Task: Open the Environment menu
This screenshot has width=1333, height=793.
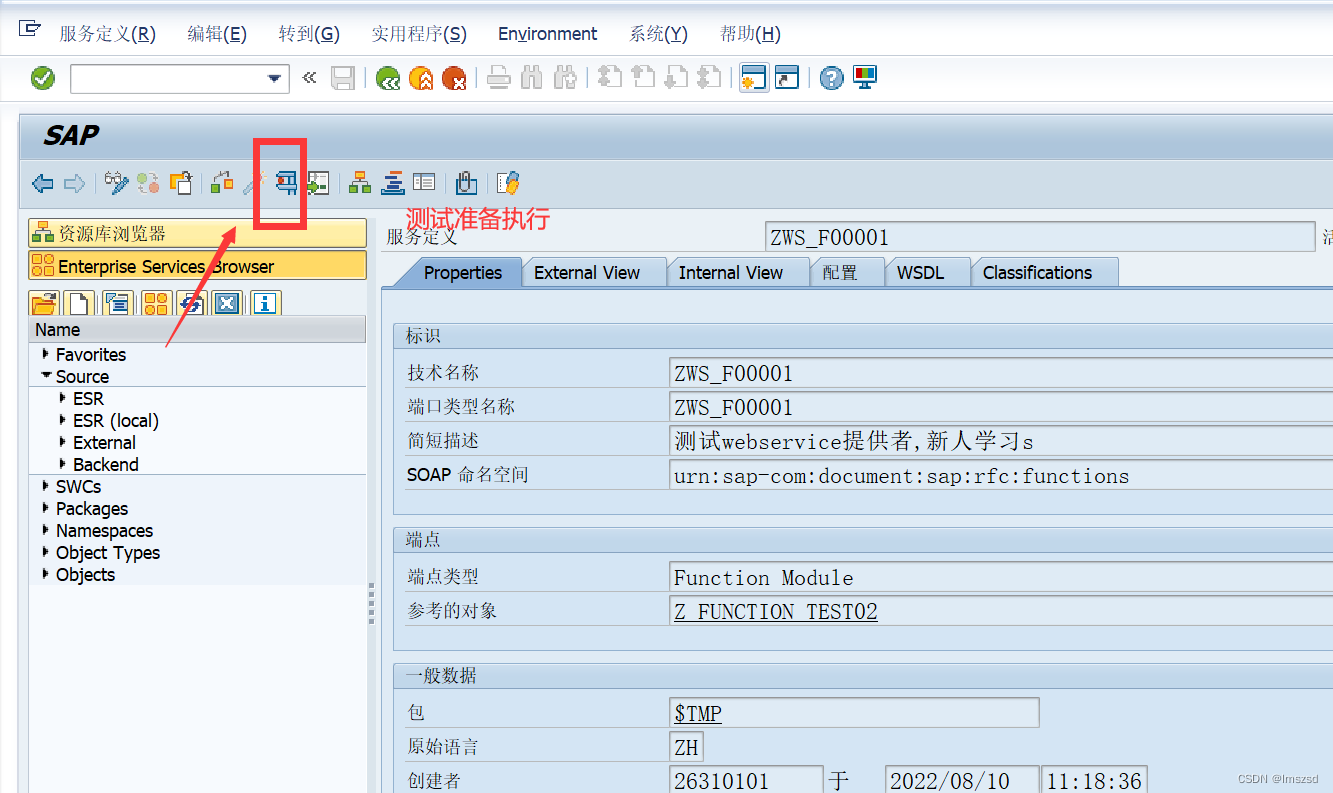Action: pos(548,34)
